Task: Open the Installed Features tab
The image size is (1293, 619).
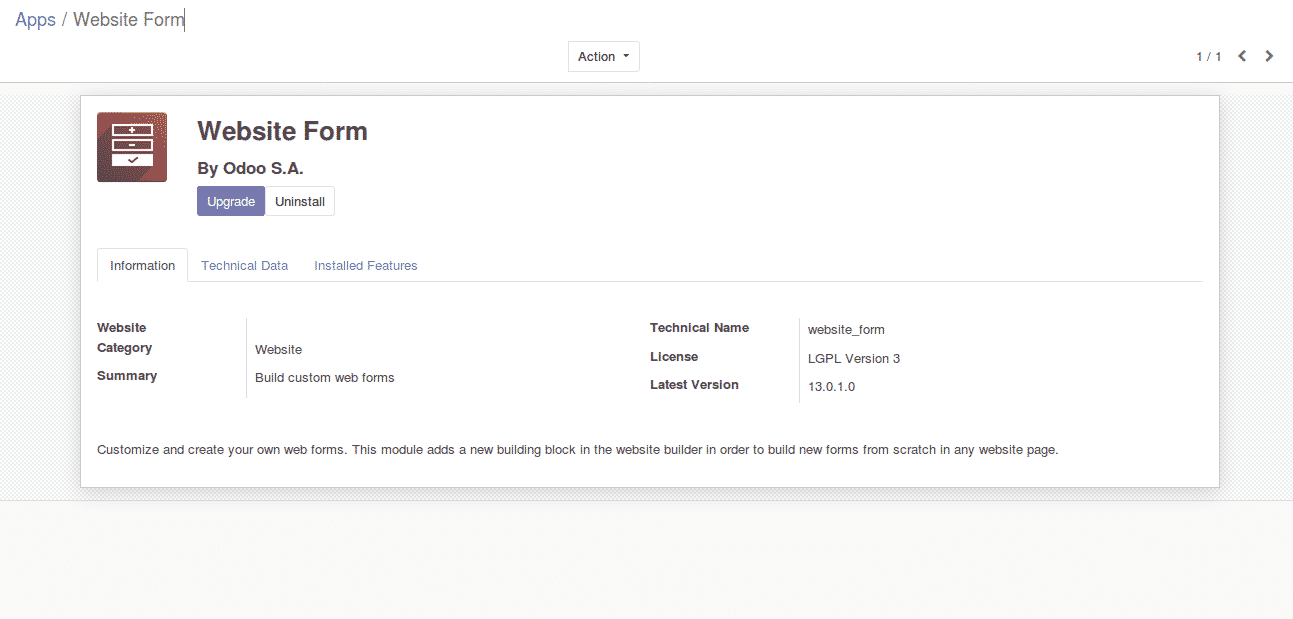Action: point(365,266)
